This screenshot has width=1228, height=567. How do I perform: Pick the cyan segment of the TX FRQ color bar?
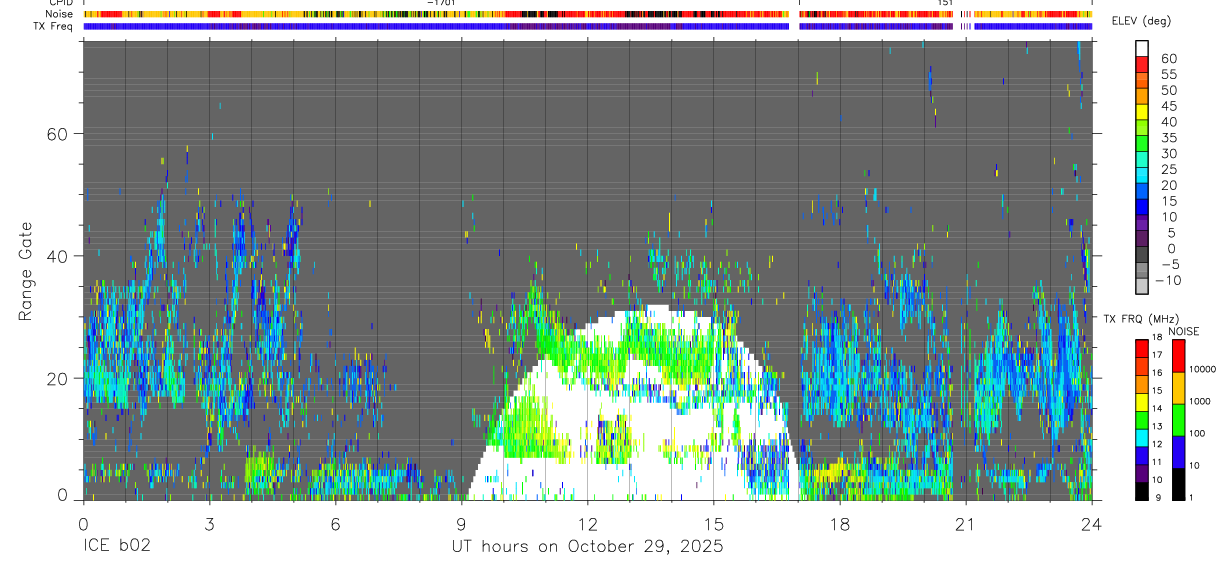[1142, 437]
